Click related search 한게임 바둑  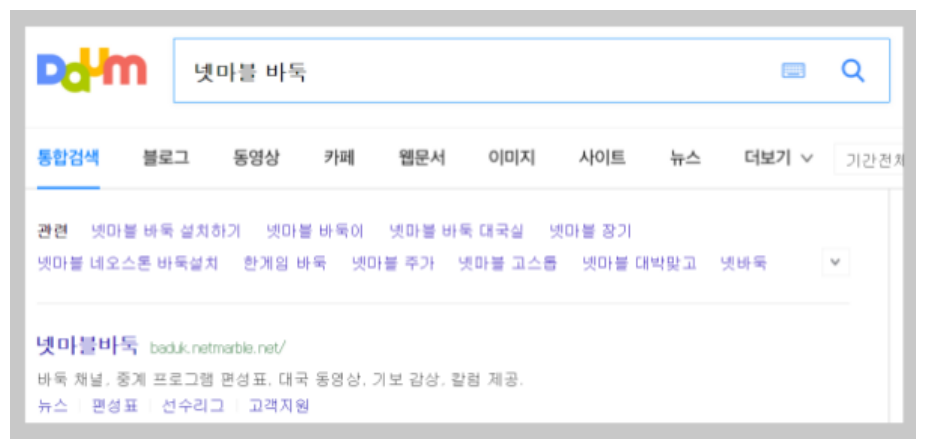click(284, 263)
